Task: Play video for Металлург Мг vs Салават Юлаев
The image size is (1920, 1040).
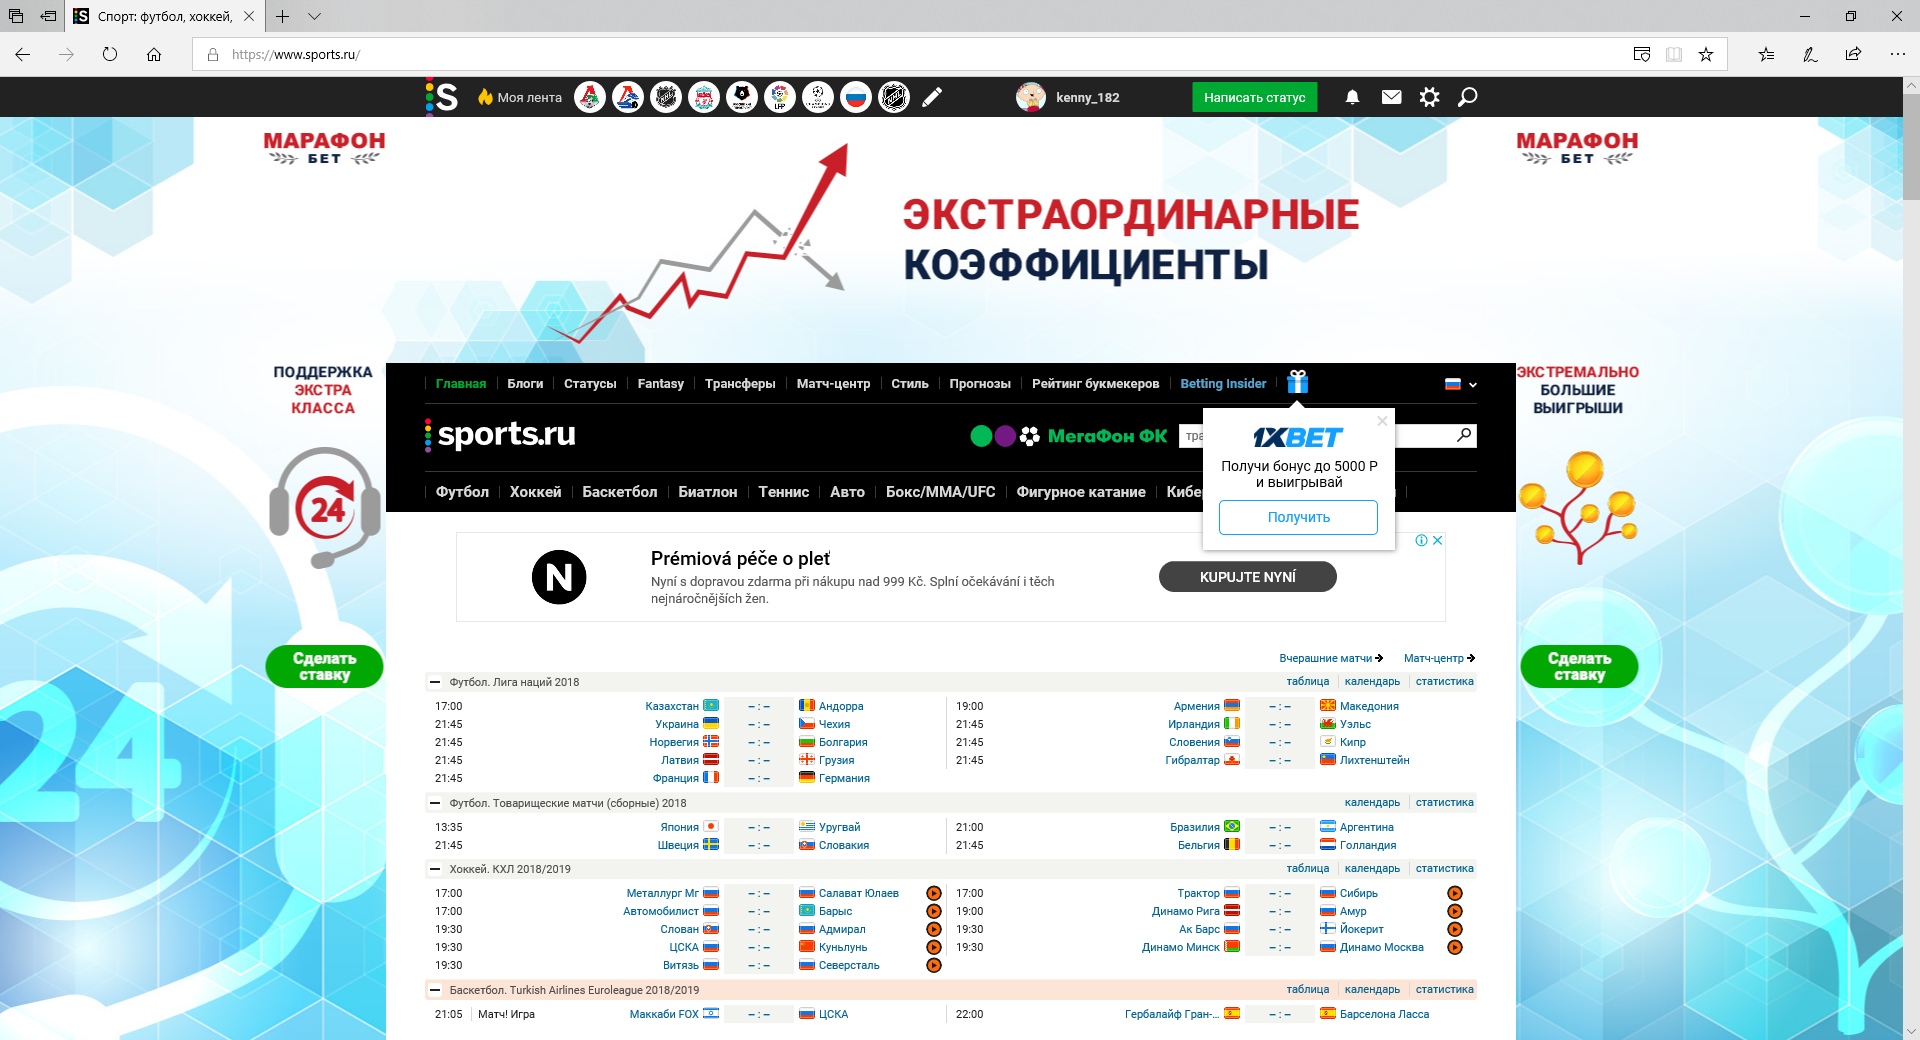Action: pyautogui.click(x=933, y=893)
